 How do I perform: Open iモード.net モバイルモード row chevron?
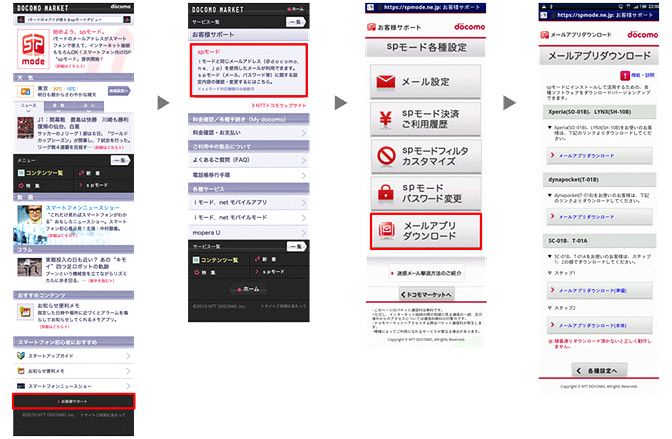303,218
